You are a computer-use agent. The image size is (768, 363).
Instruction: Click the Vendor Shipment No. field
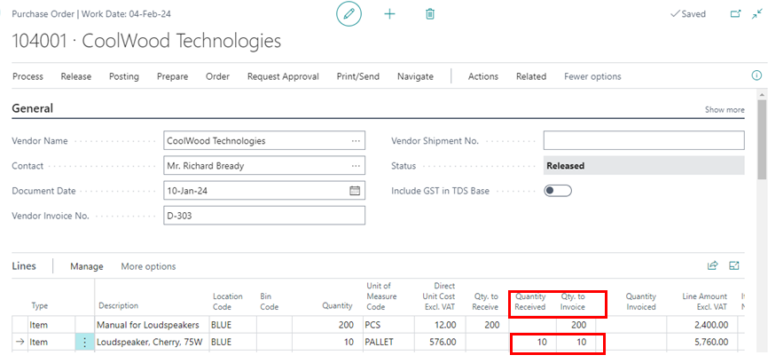coord(644,141)
